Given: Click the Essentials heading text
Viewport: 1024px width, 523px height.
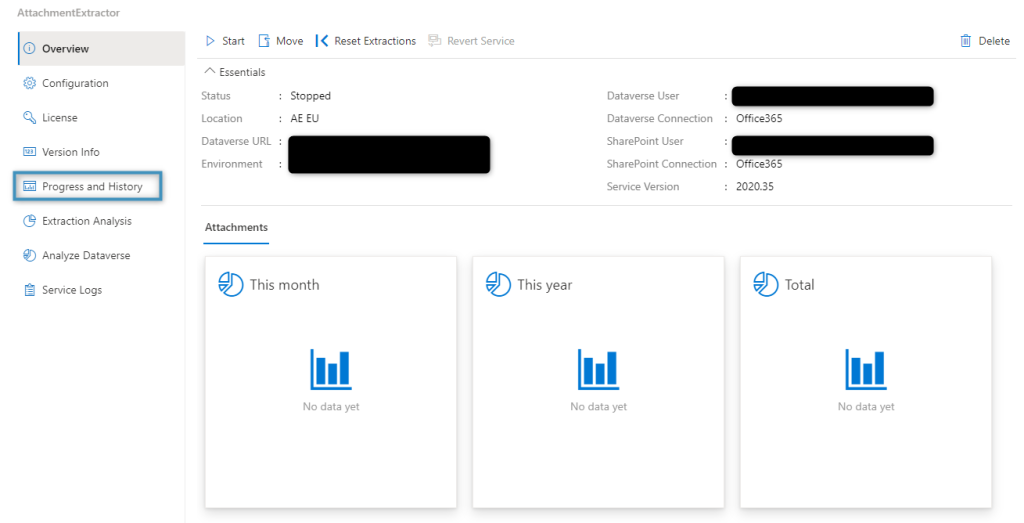Looking at the screenshot, I should point(242,72).
